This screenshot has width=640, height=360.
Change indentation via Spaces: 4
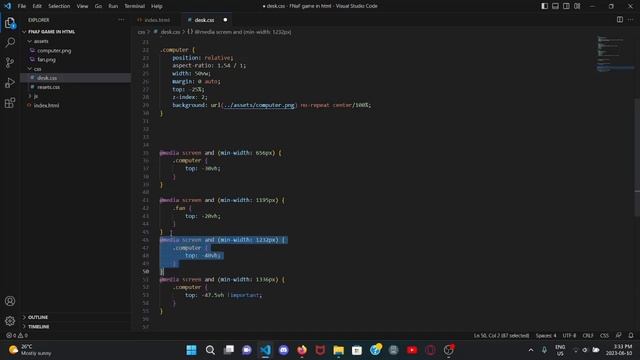pos(546,335)
